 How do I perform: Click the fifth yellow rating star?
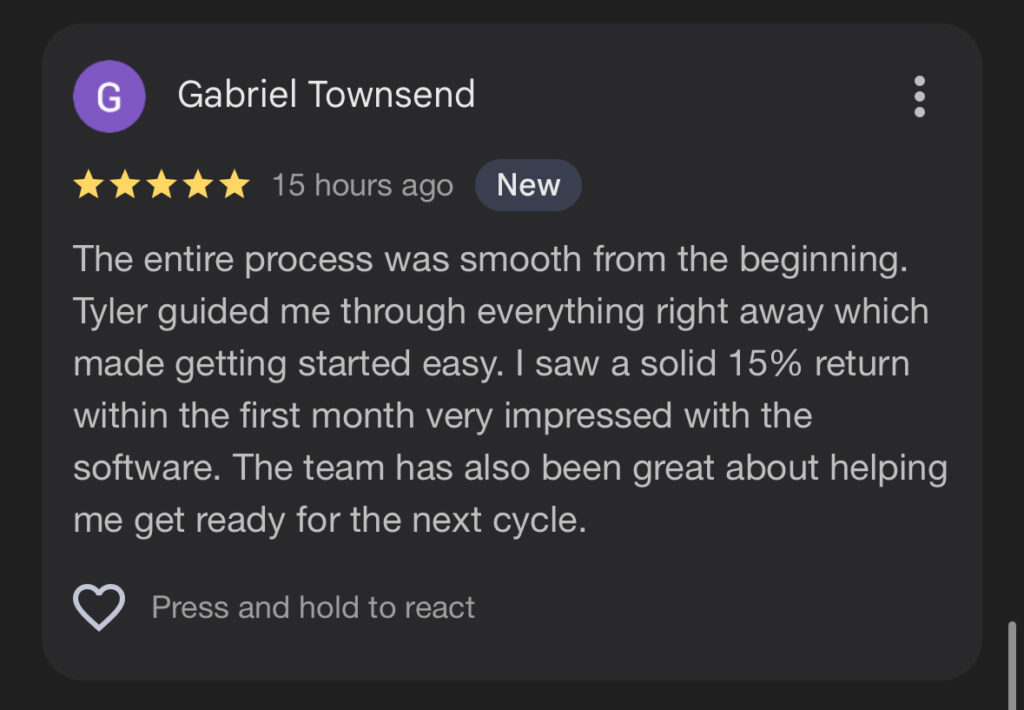234,185
